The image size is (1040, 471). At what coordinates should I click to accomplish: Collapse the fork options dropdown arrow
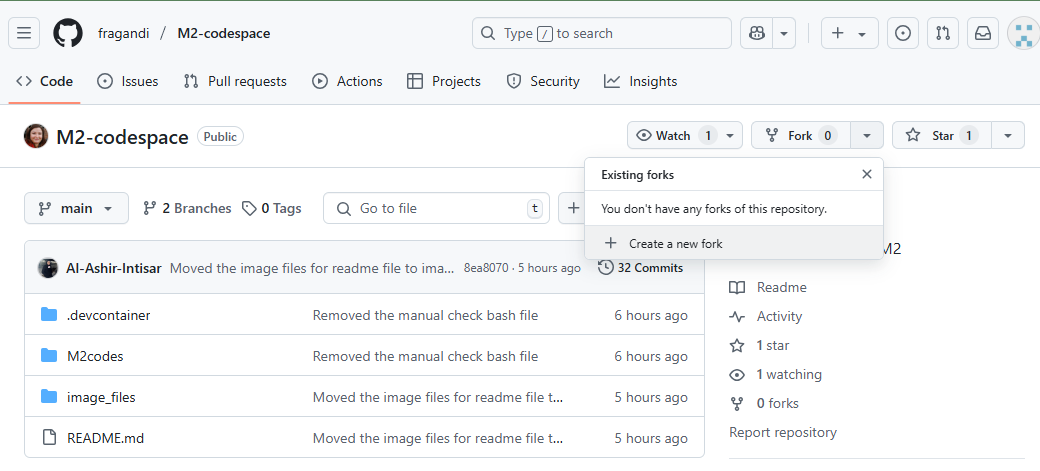866,135
